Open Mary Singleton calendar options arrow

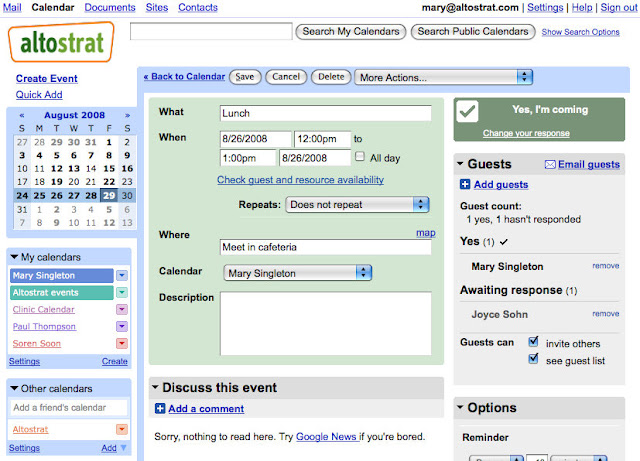click(x=122, y=276)
